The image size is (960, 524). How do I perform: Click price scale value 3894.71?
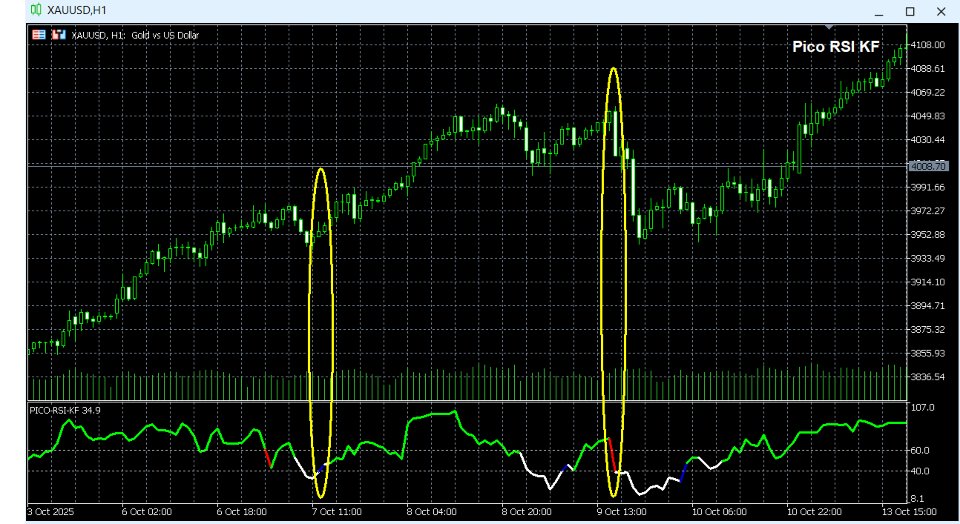point(928,305)
